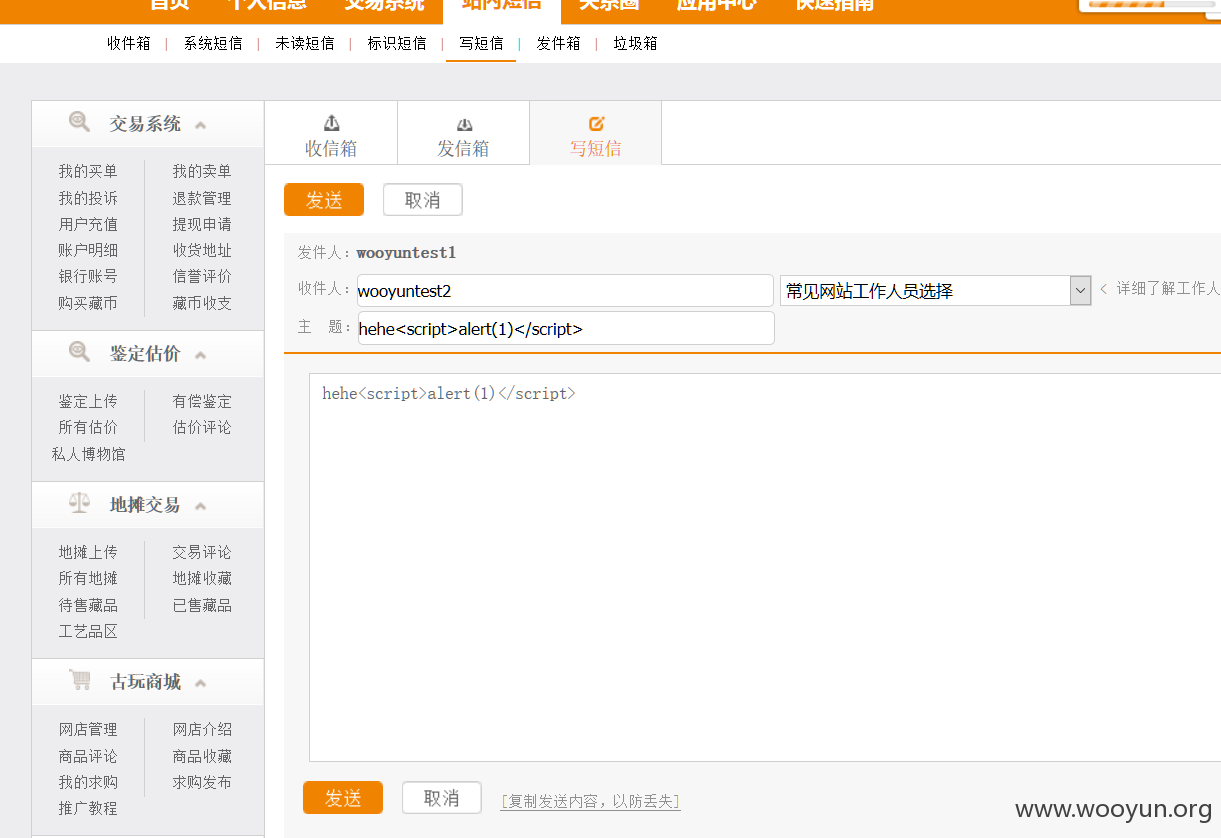Click the shopping cart icon beside 古玩商城
This screenshot has width=1221, height=838.
click(x=80, y=680)
